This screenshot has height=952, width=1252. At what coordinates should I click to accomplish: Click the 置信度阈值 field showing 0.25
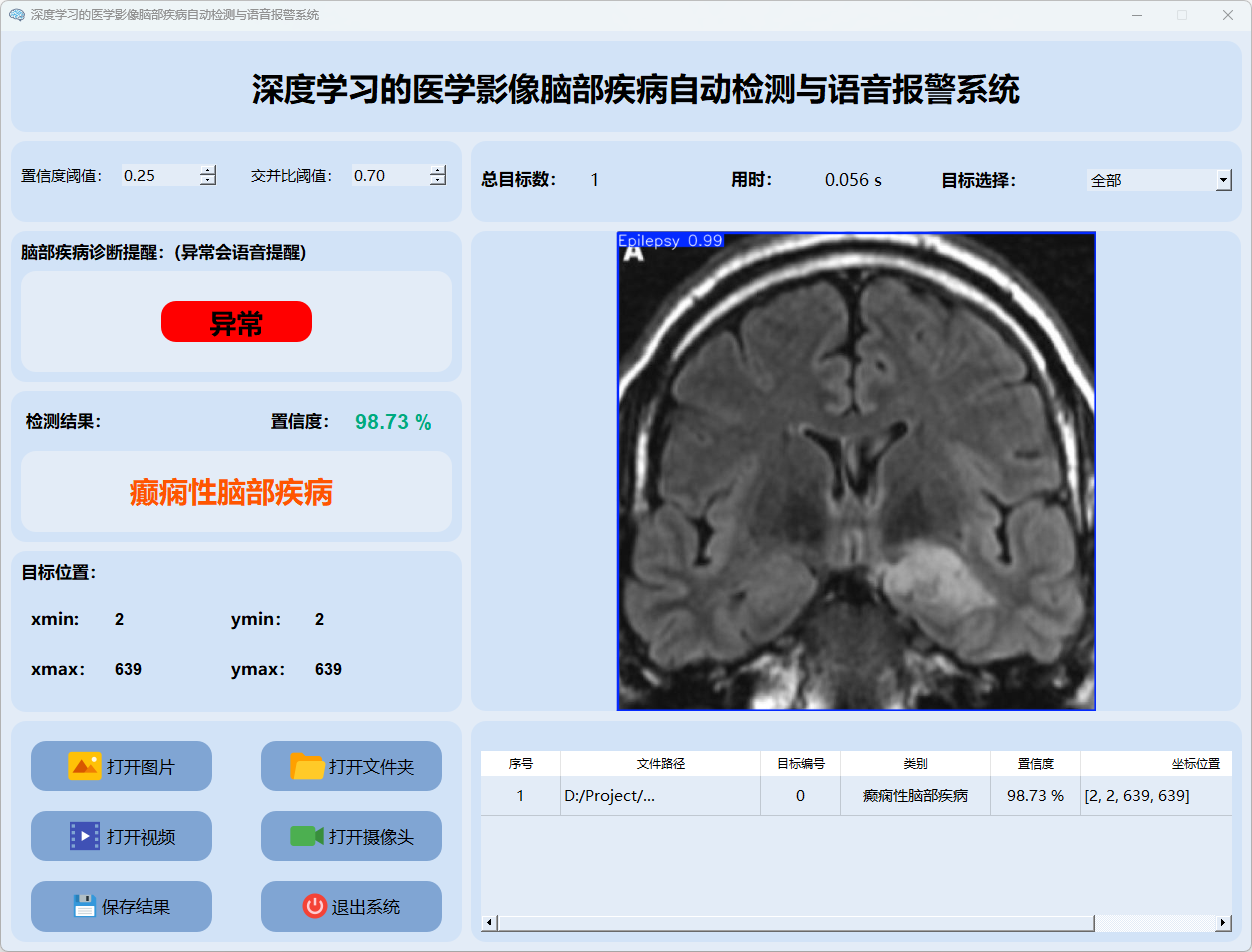click(x=160, y=175)
